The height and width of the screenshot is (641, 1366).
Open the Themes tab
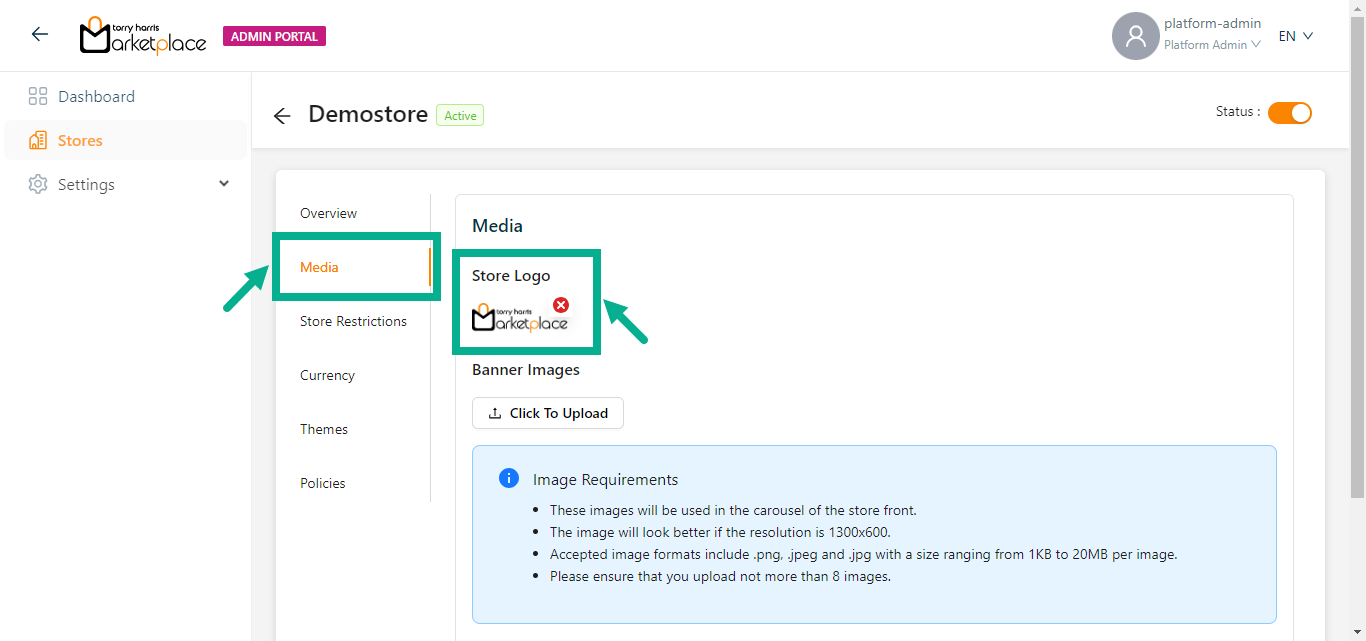[324, 429]
